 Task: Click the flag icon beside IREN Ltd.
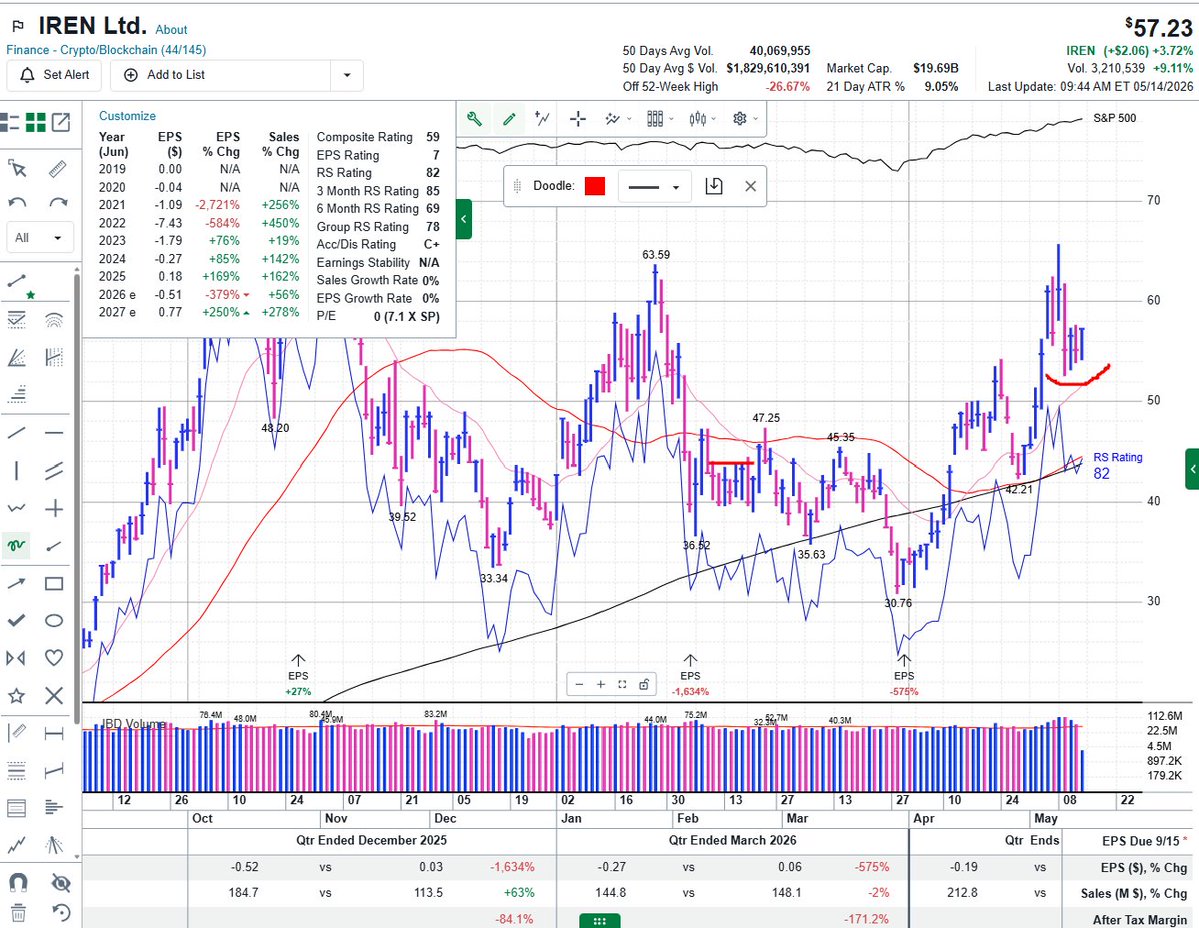18,26
